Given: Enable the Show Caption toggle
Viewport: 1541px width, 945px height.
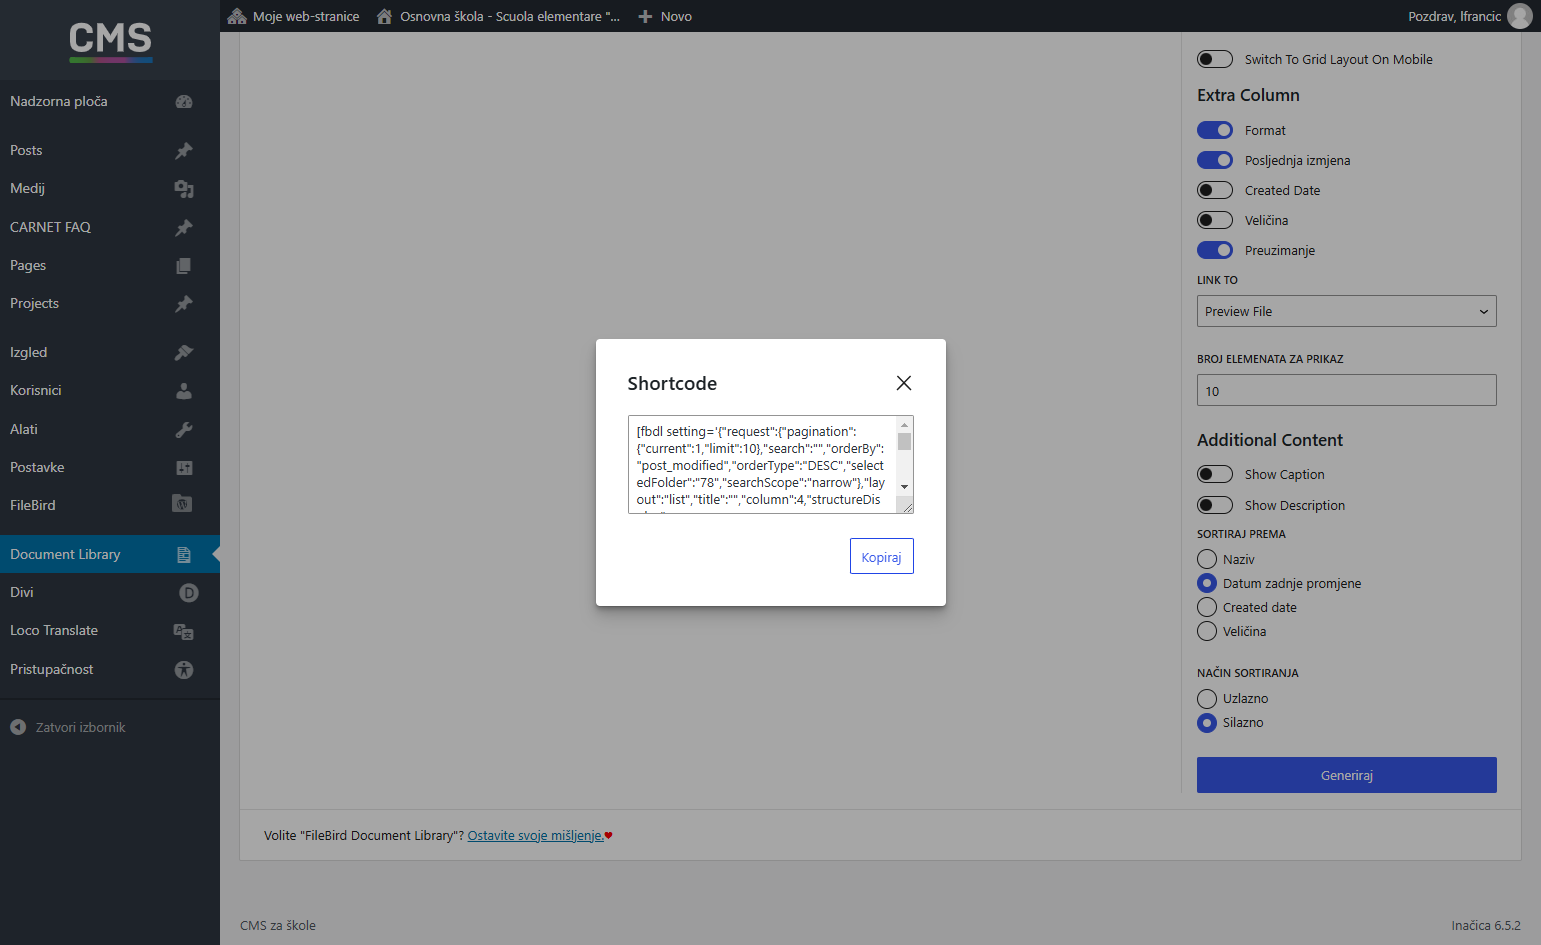Looking at the screenshot, I should point(1215,474).
